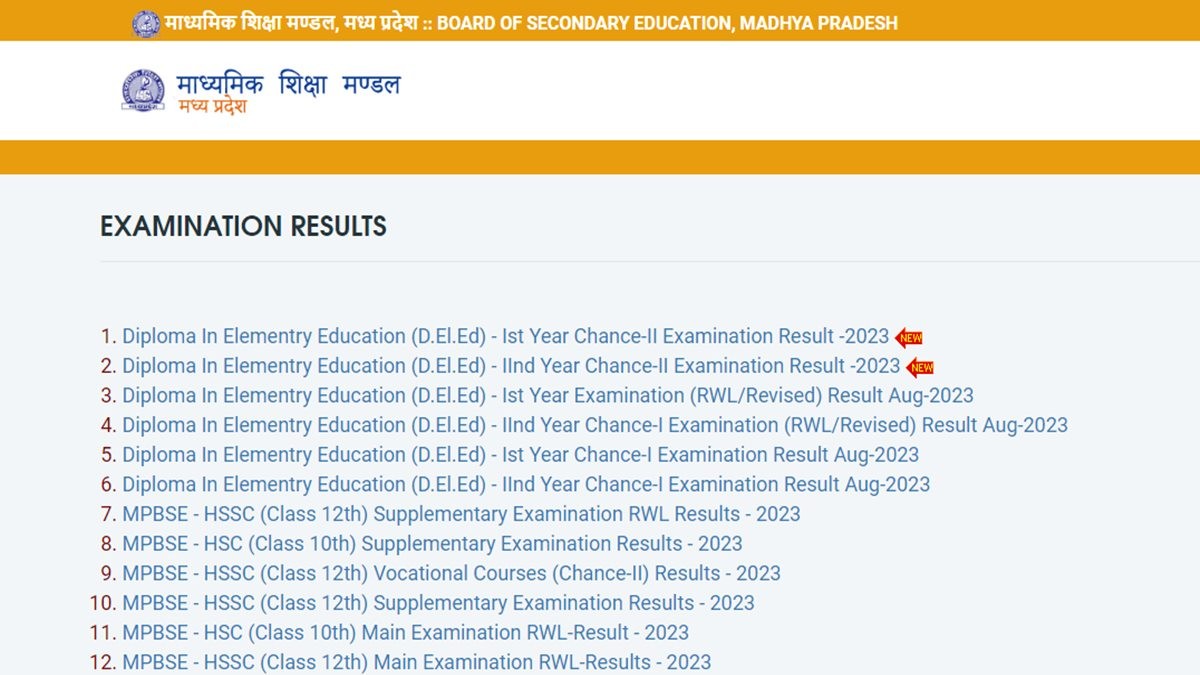Click the Hindi site title next to logo
1200x675 pixels.
tap(288, 84)
